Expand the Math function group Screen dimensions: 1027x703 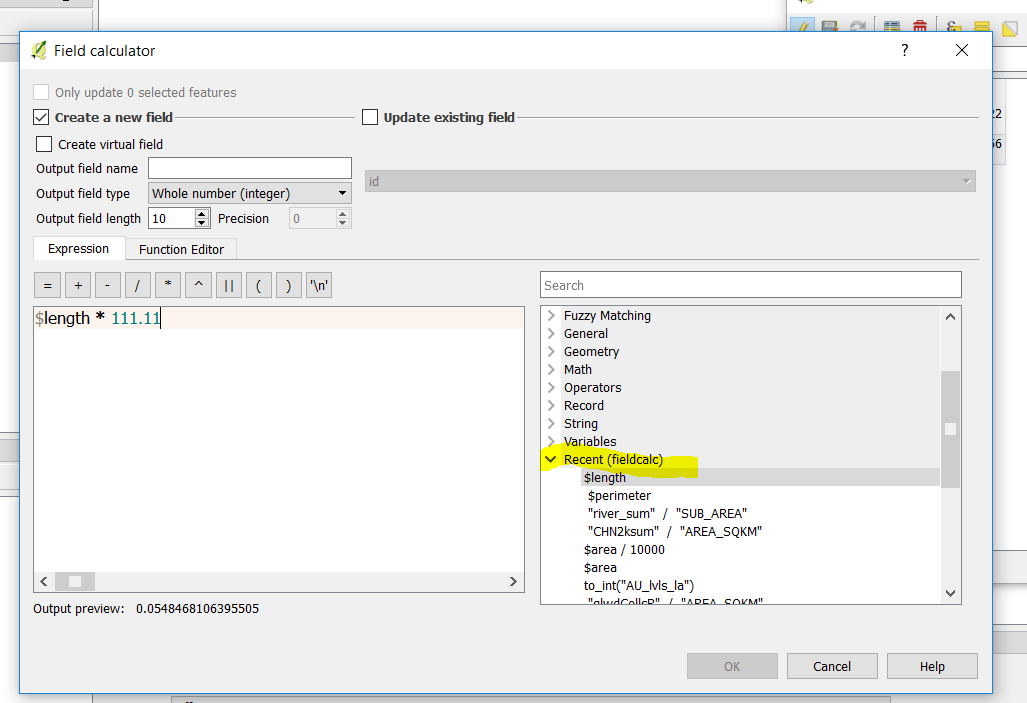552,369
